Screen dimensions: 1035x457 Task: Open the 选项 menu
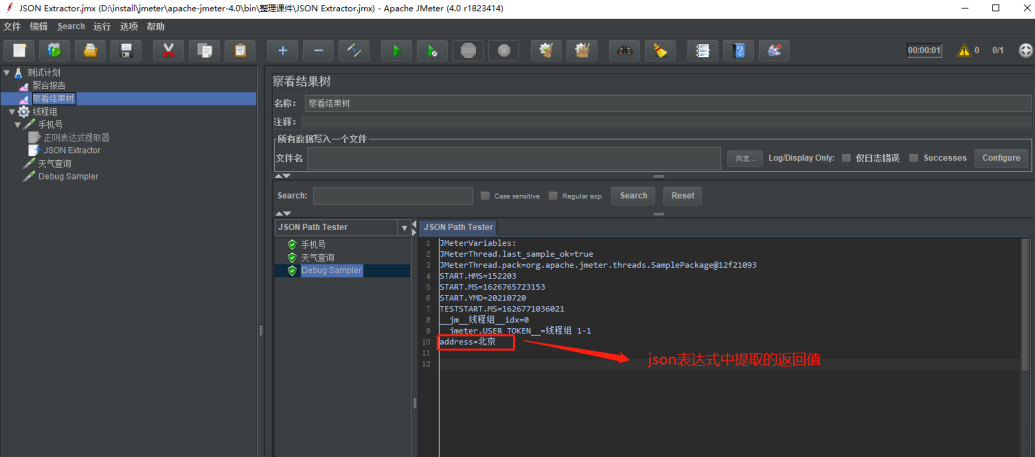129,26
